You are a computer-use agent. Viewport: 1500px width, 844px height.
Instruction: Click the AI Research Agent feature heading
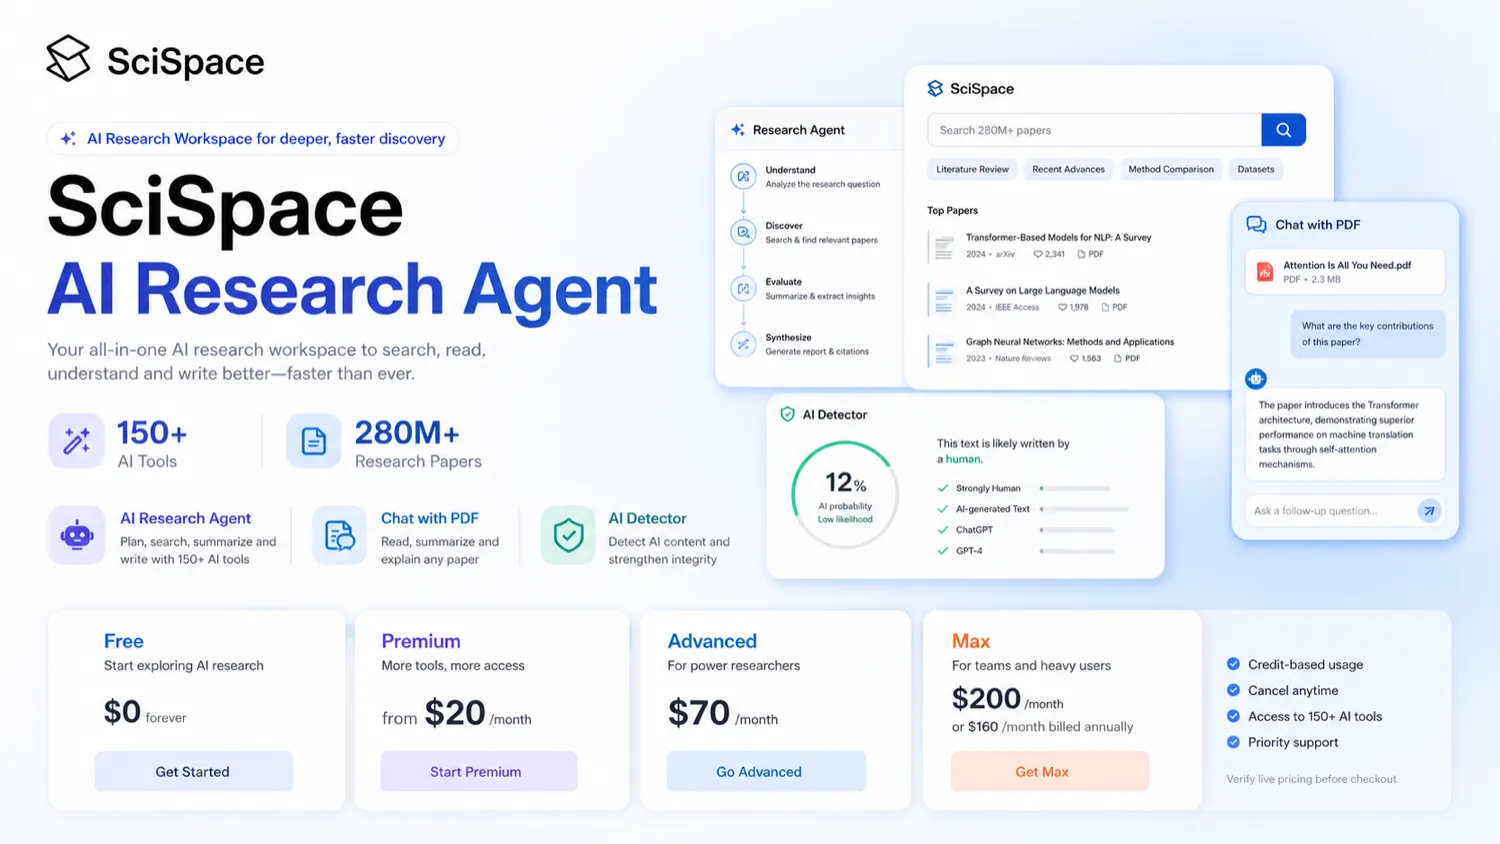185,518
